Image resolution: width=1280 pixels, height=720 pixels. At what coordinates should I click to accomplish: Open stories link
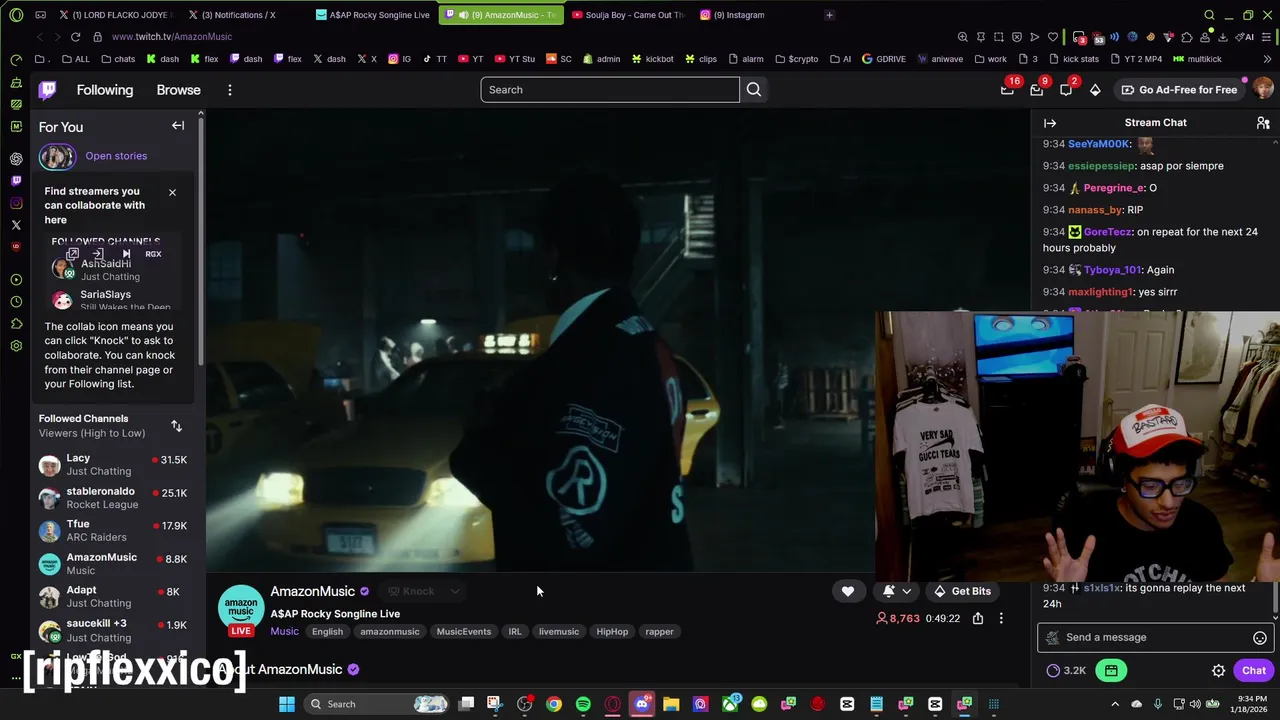point(116,156)
